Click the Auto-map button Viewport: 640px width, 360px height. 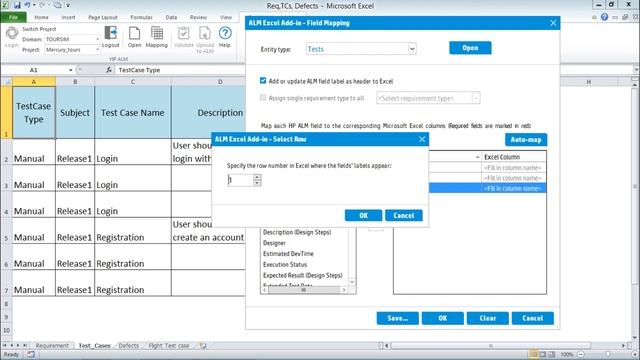point(526,140)
